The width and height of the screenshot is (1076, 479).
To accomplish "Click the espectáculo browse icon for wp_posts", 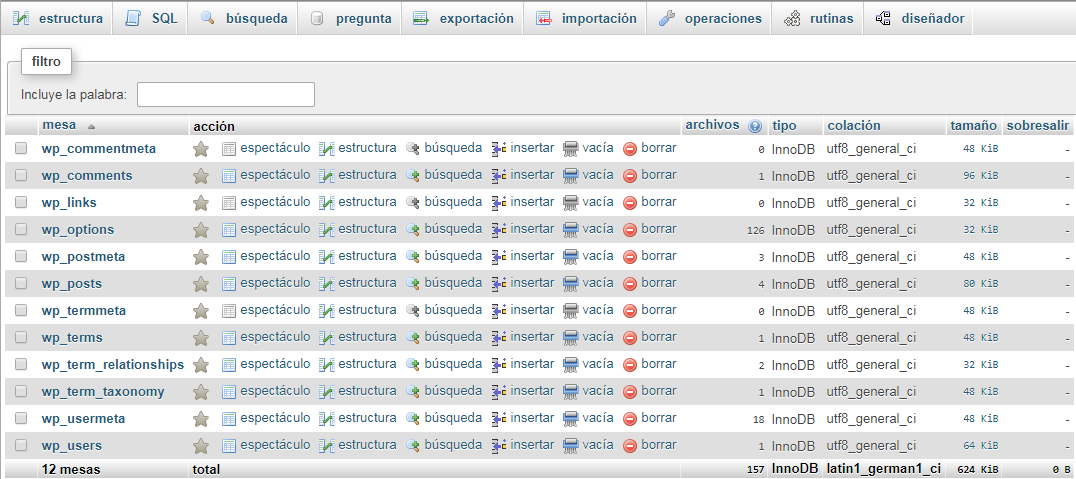I will tap(229, 284).
